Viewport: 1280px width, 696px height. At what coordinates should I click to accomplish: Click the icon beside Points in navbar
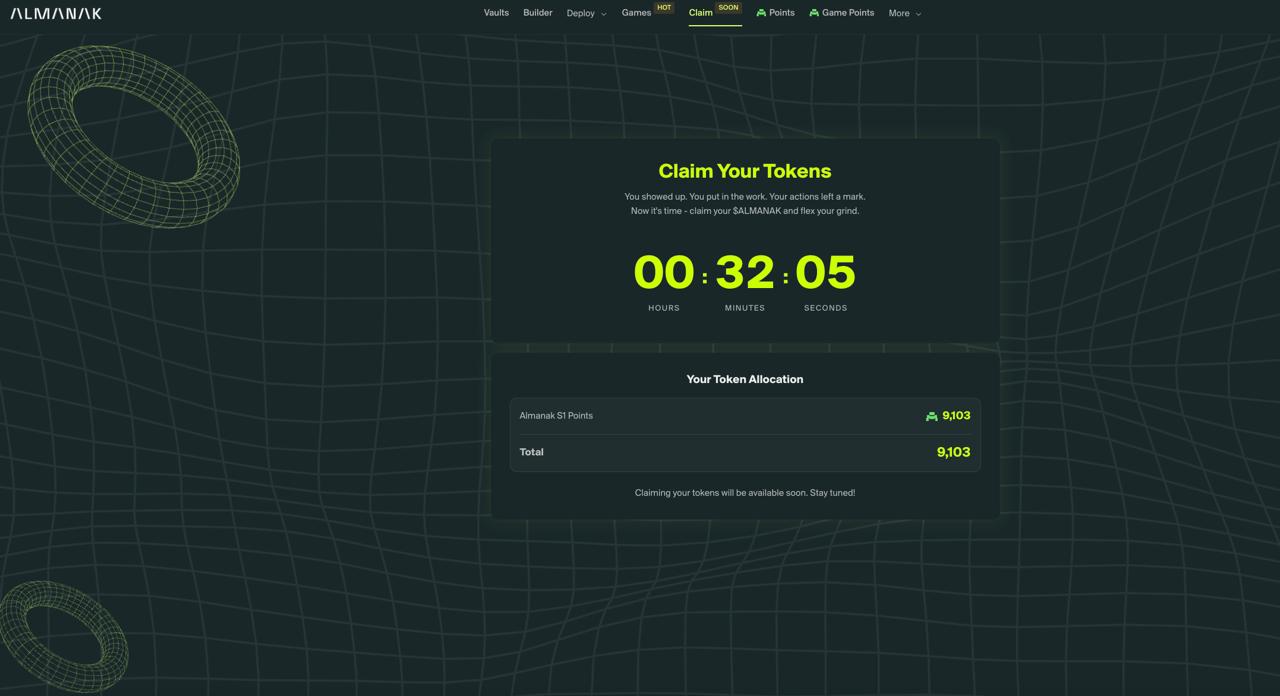[761, 13]
